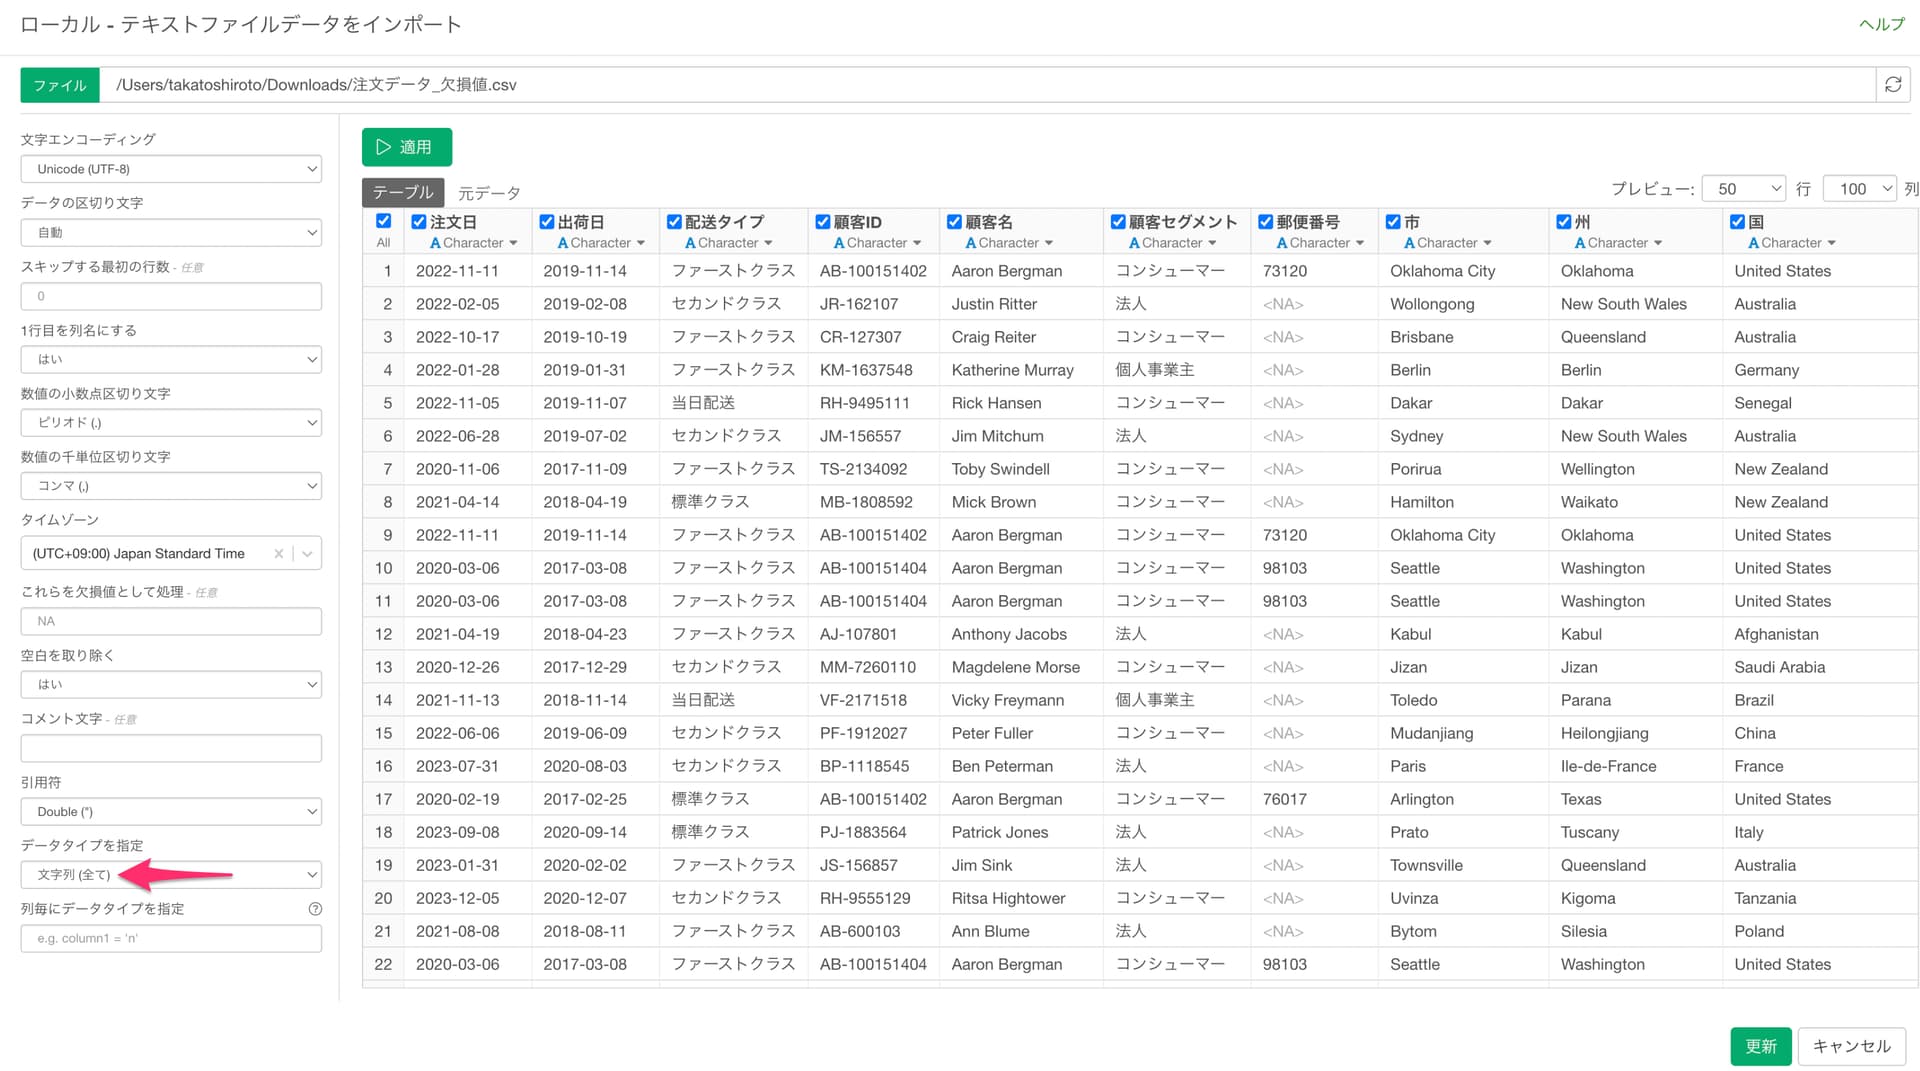Viewport: 1920px width, 1071px height.
Task: Uncheck the 郵便番号 column checkbox
Action: [x=1266, y=222]
